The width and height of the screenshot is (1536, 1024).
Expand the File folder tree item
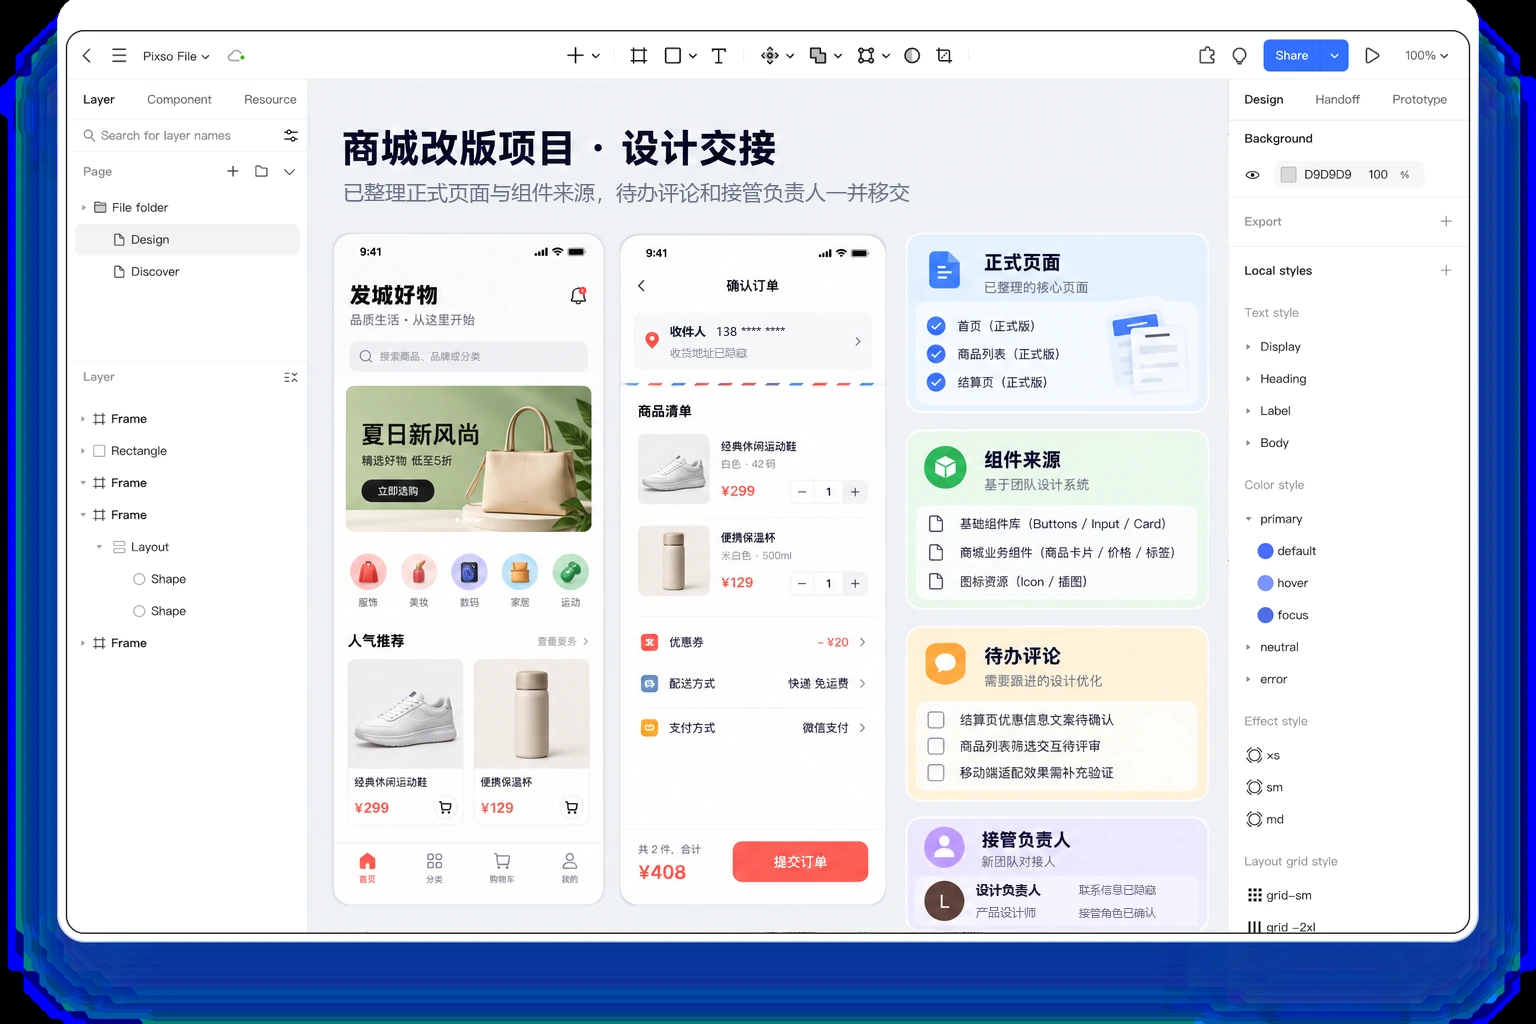click(84, 208)
